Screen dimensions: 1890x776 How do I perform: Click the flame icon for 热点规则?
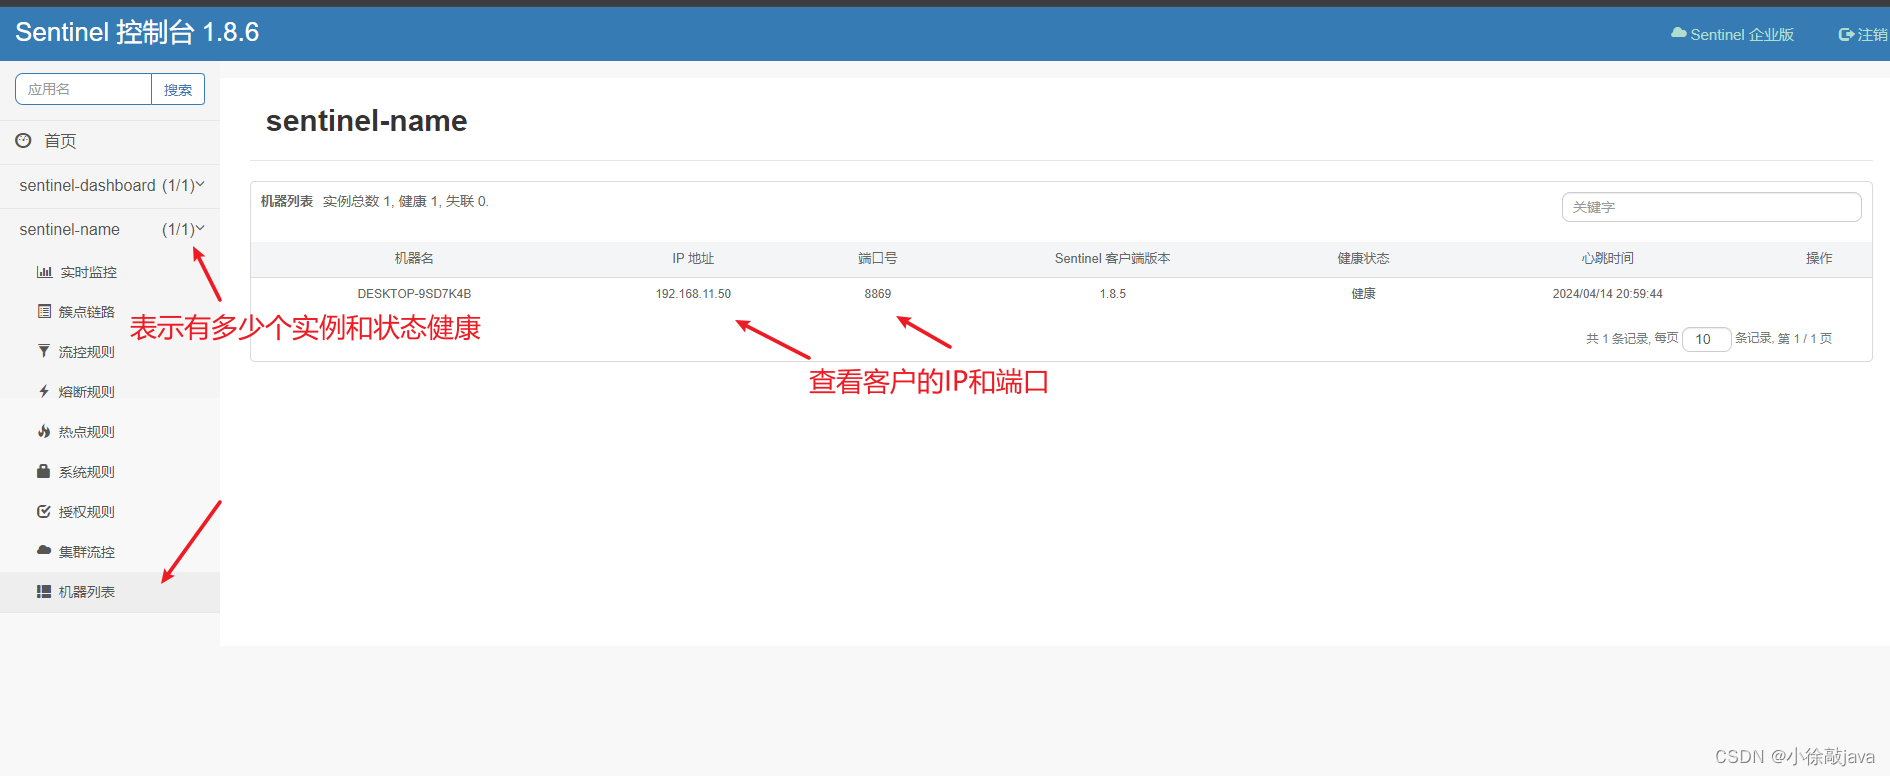click(x=44, y=431)
